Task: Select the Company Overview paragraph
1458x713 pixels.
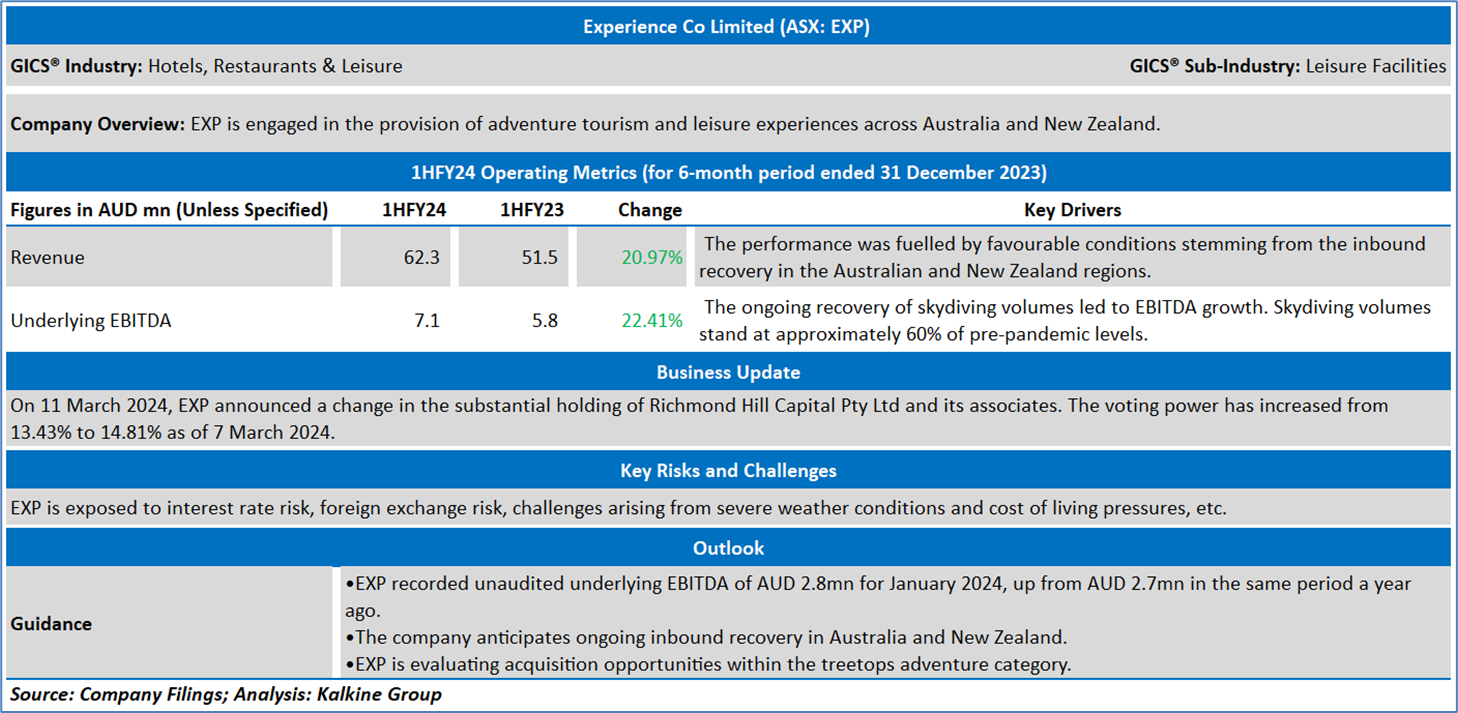Action: 585,125
